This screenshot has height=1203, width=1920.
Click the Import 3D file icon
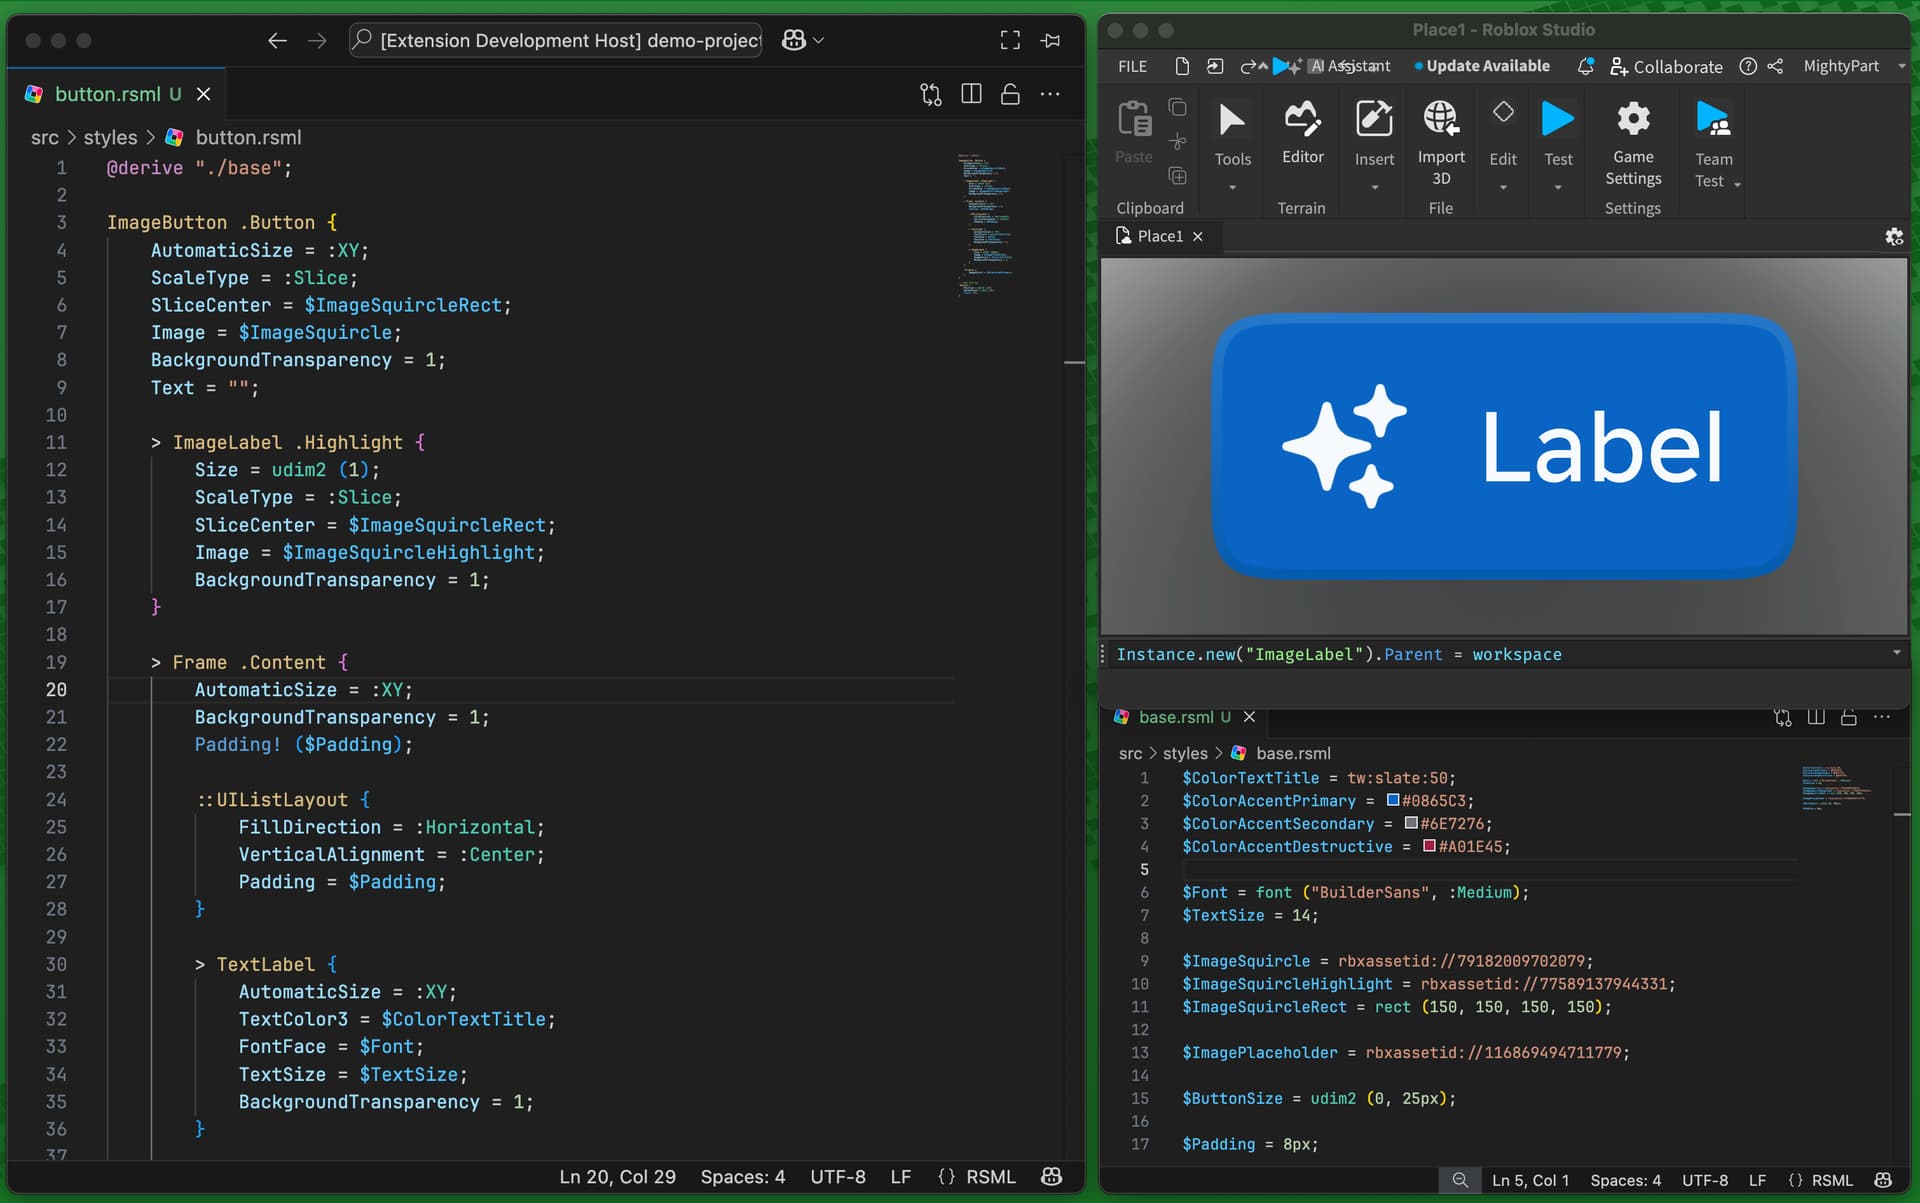(x=1440, y=119)
